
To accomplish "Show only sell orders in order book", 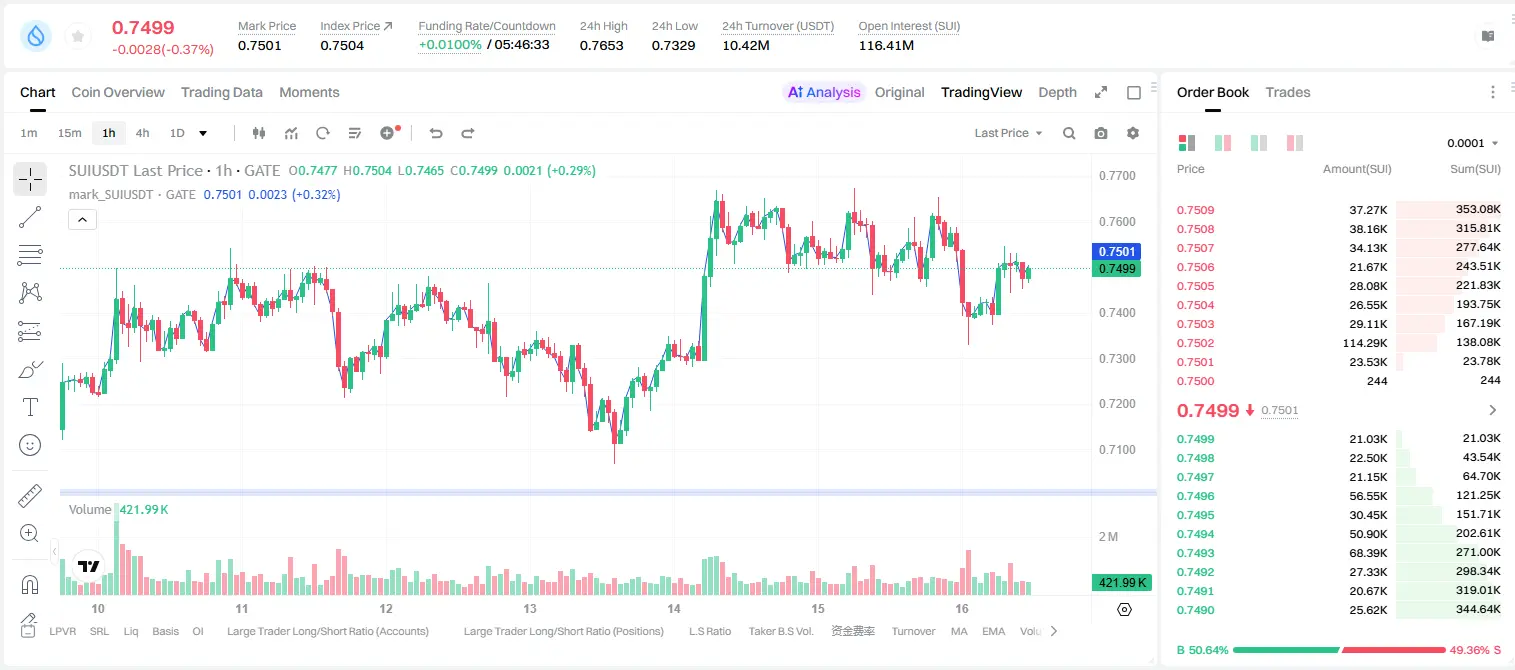I will point(1295,143).
